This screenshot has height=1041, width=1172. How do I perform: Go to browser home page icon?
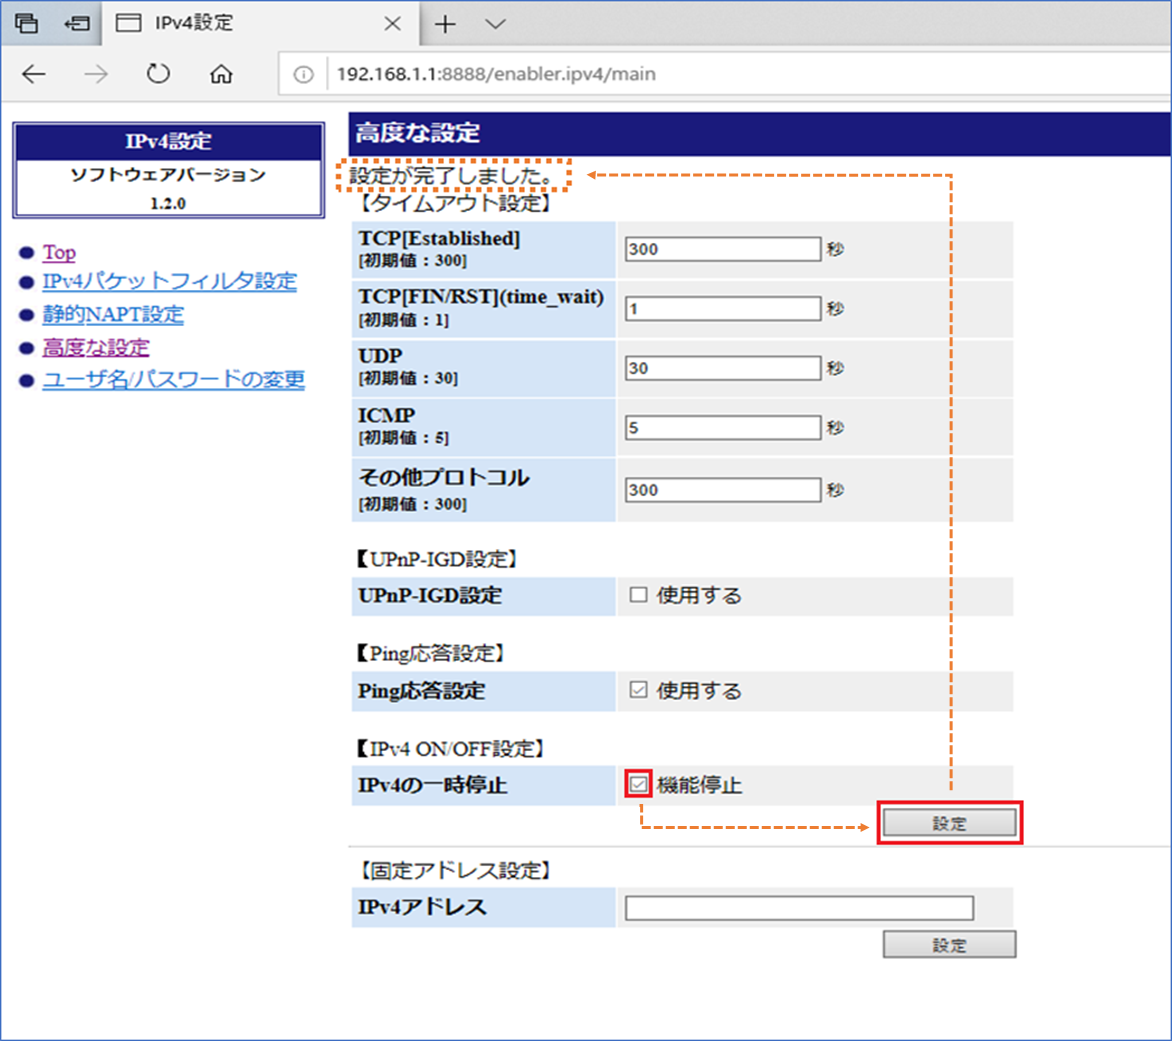[x=221, y=74]
